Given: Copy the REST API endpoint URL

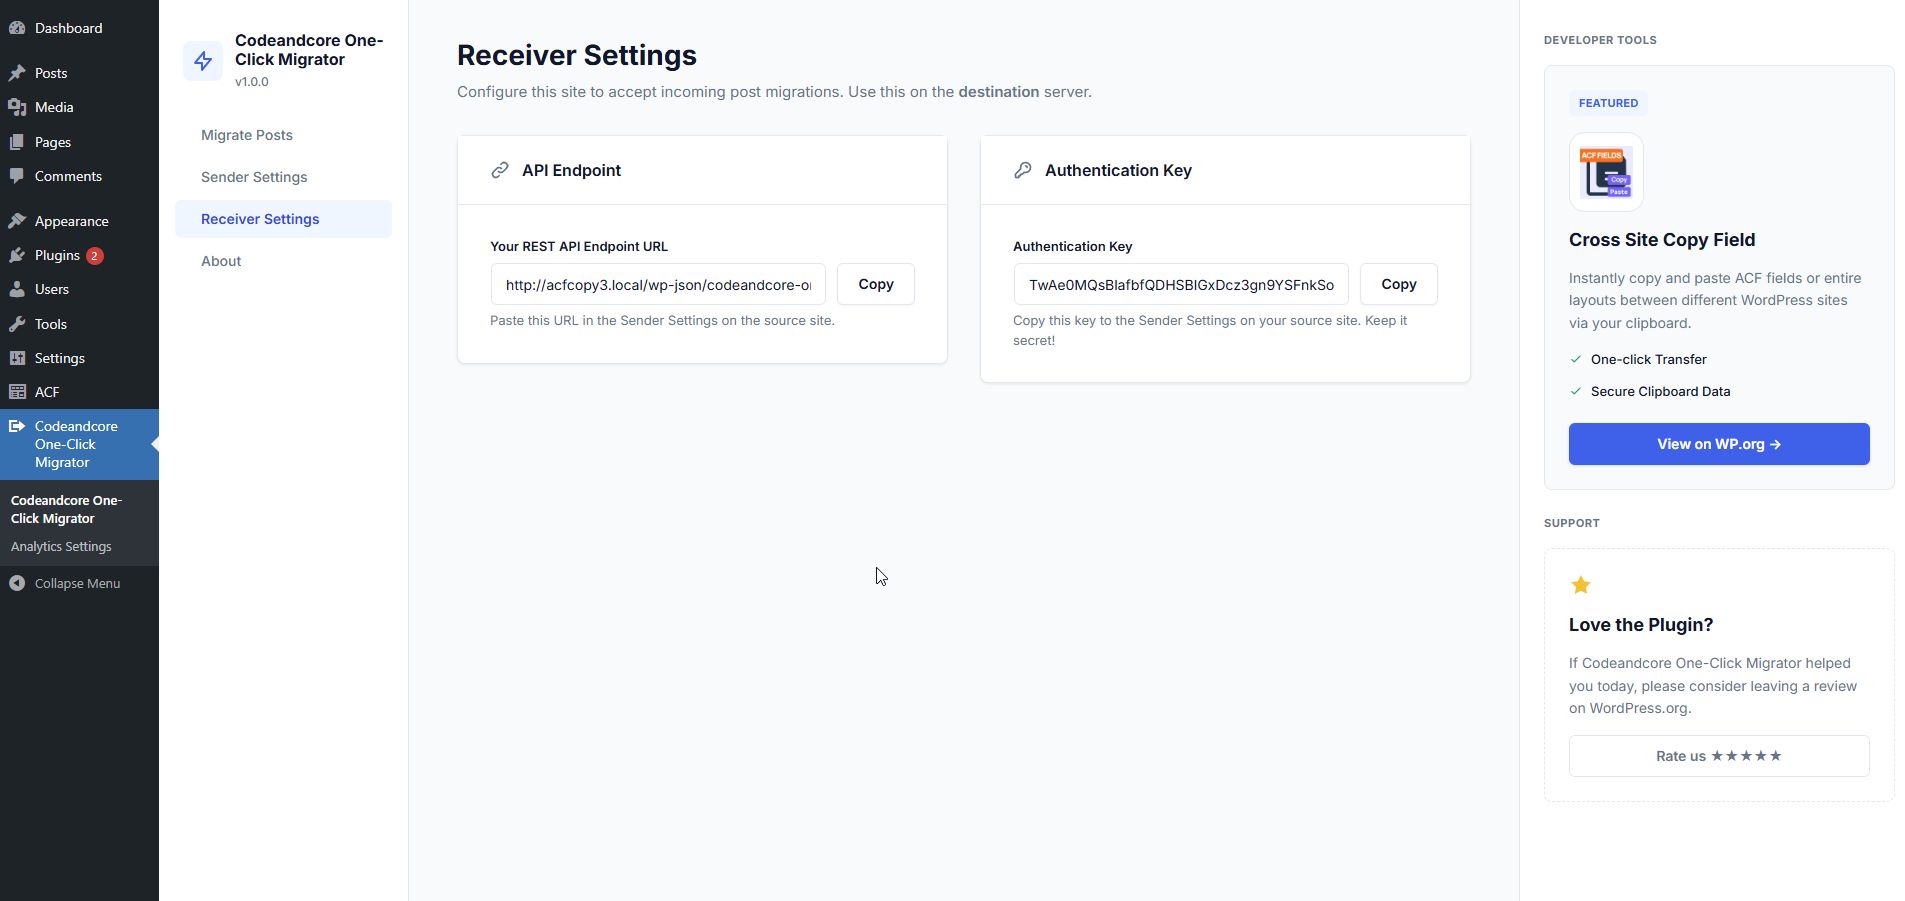Looking at the screenshot, I should click(x=876, y=284).
